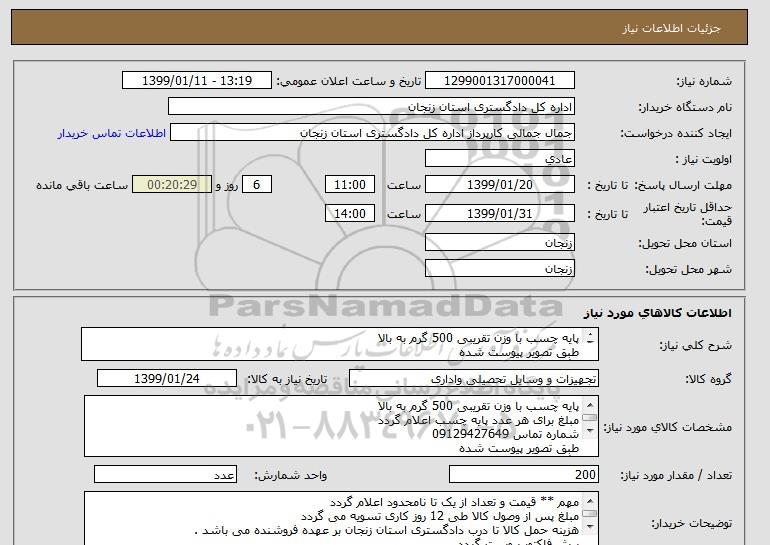Click the header جزئیات اطلاعات نیاز
The width and height of the screenshot is (770, 545).
[671, 28]
